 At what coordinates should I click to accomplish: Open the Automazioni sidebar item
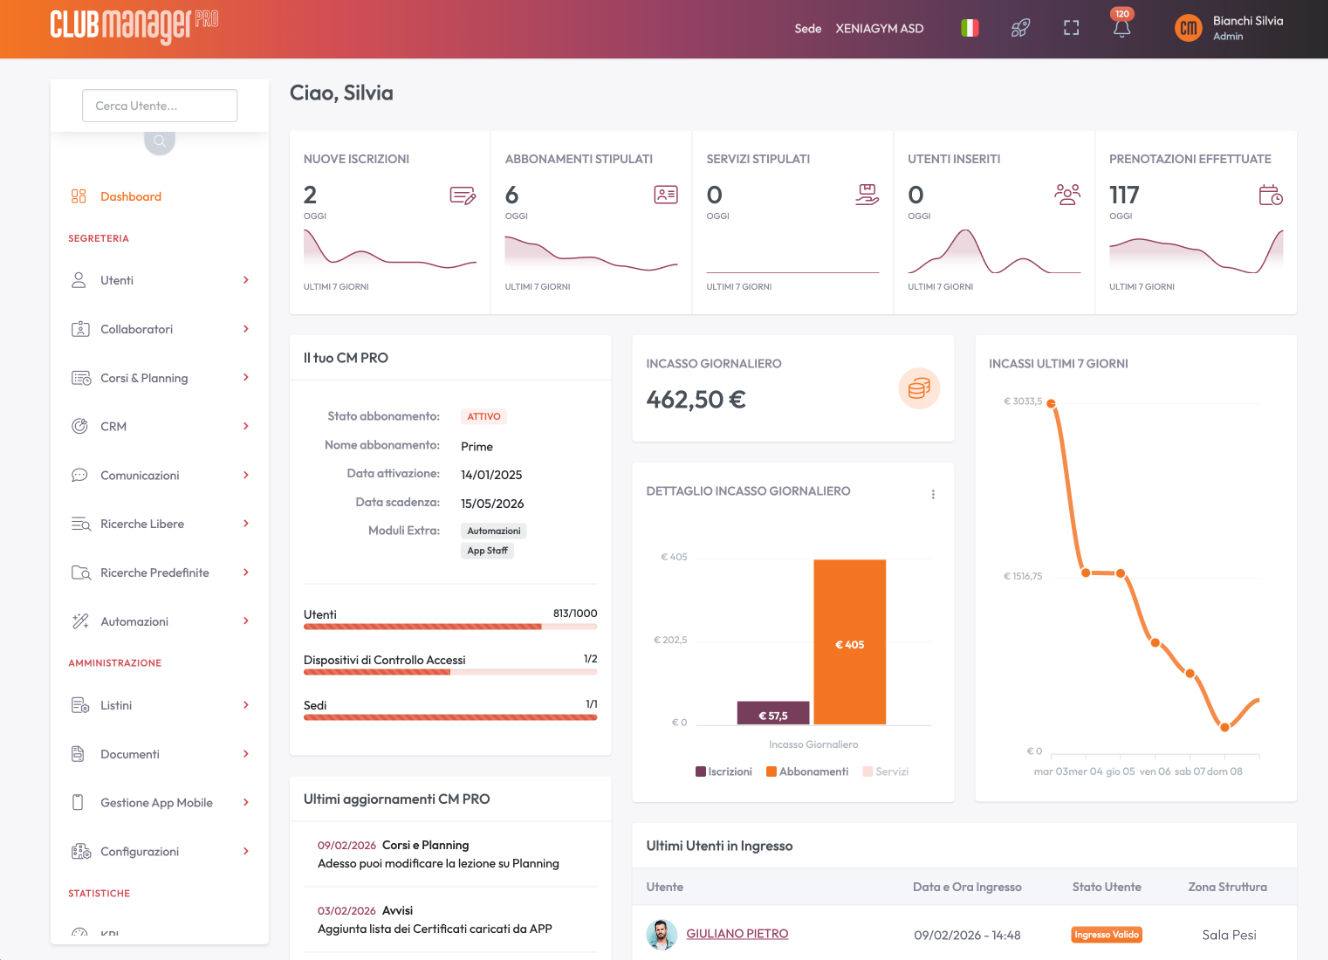pyautogui.click(x=160, y=621)
